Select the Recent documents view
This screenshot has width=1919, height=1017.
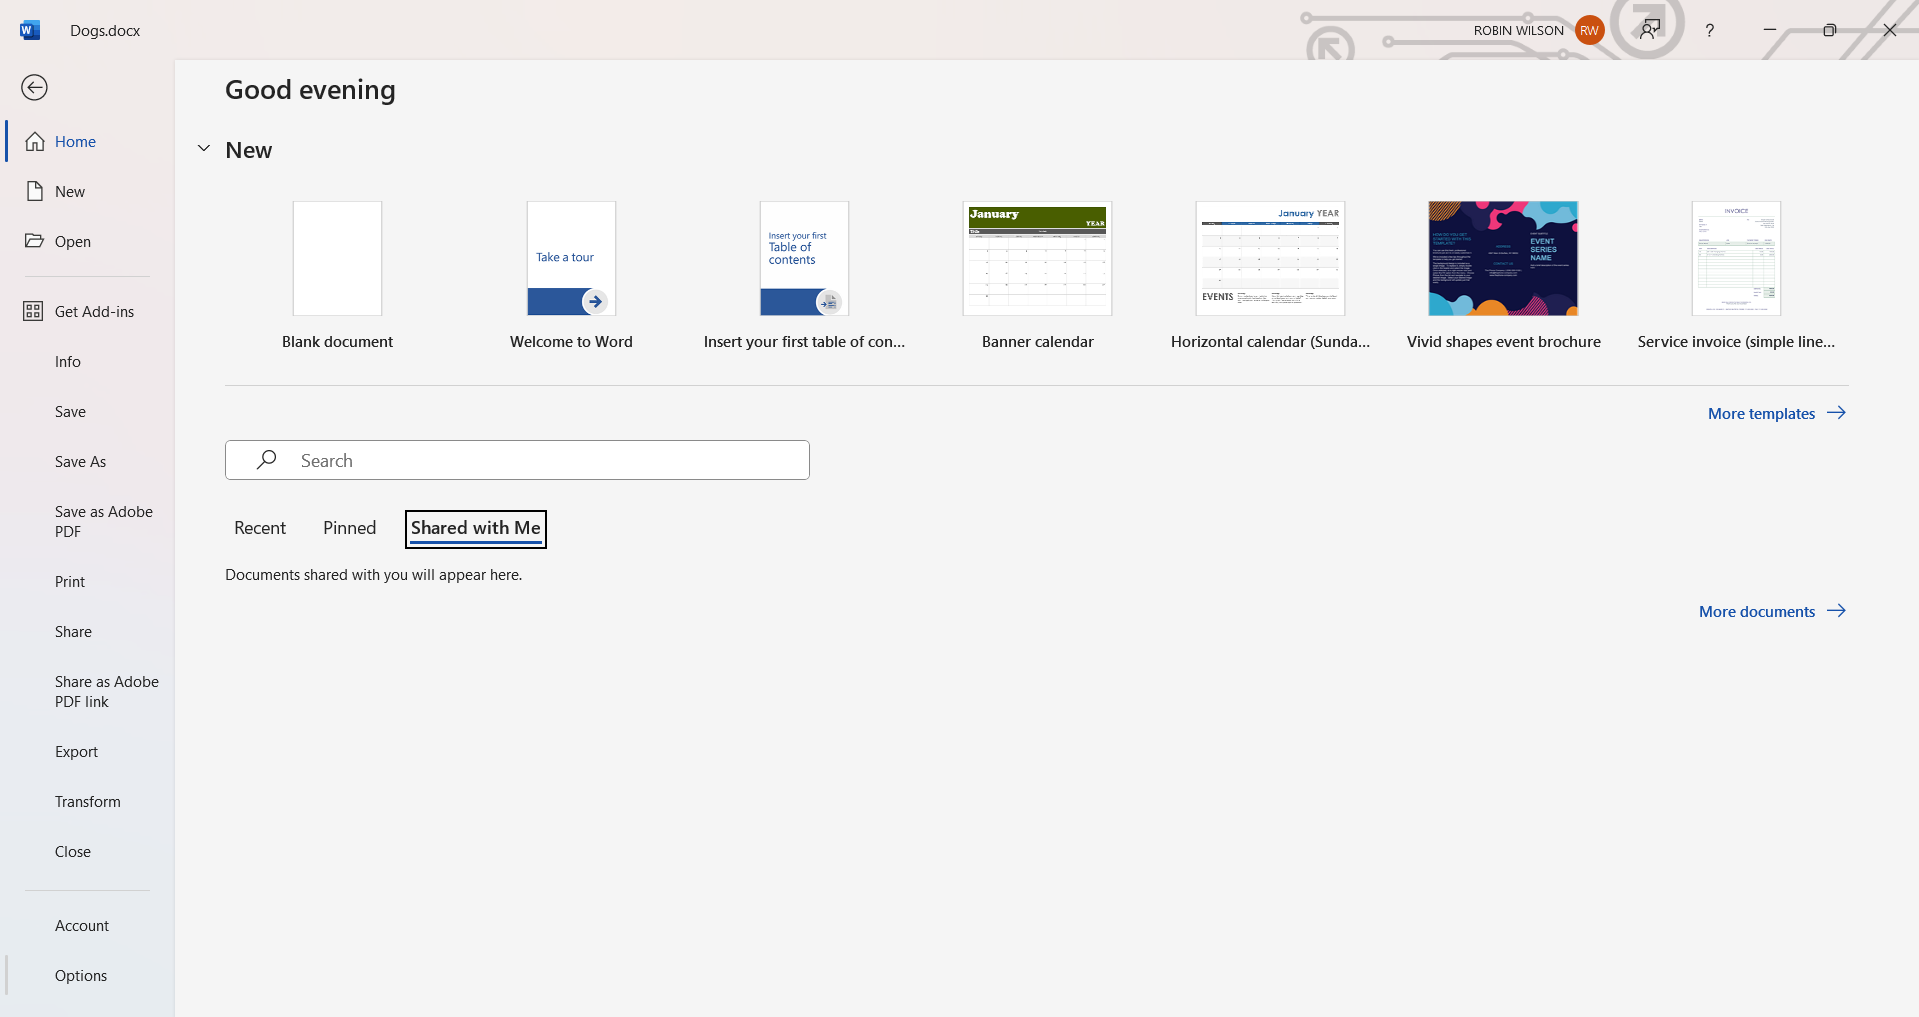pos(259,528)
